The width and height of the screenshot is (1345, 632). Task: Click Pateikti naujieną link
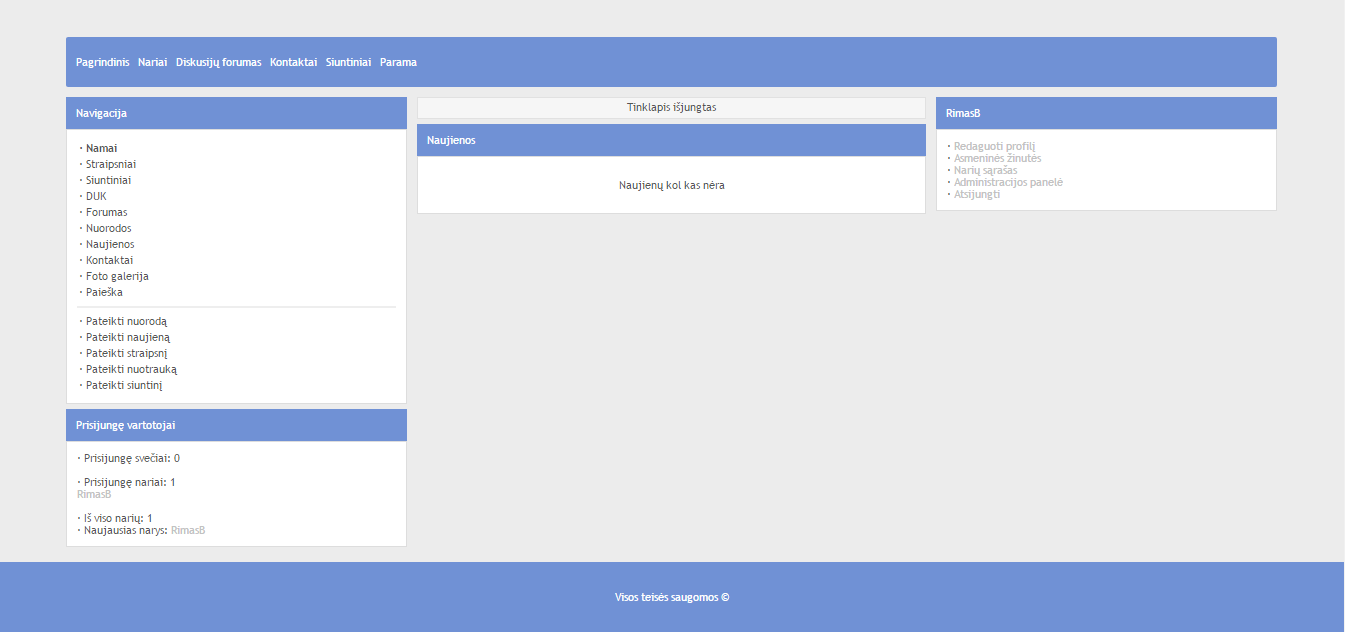coord(127,337)
